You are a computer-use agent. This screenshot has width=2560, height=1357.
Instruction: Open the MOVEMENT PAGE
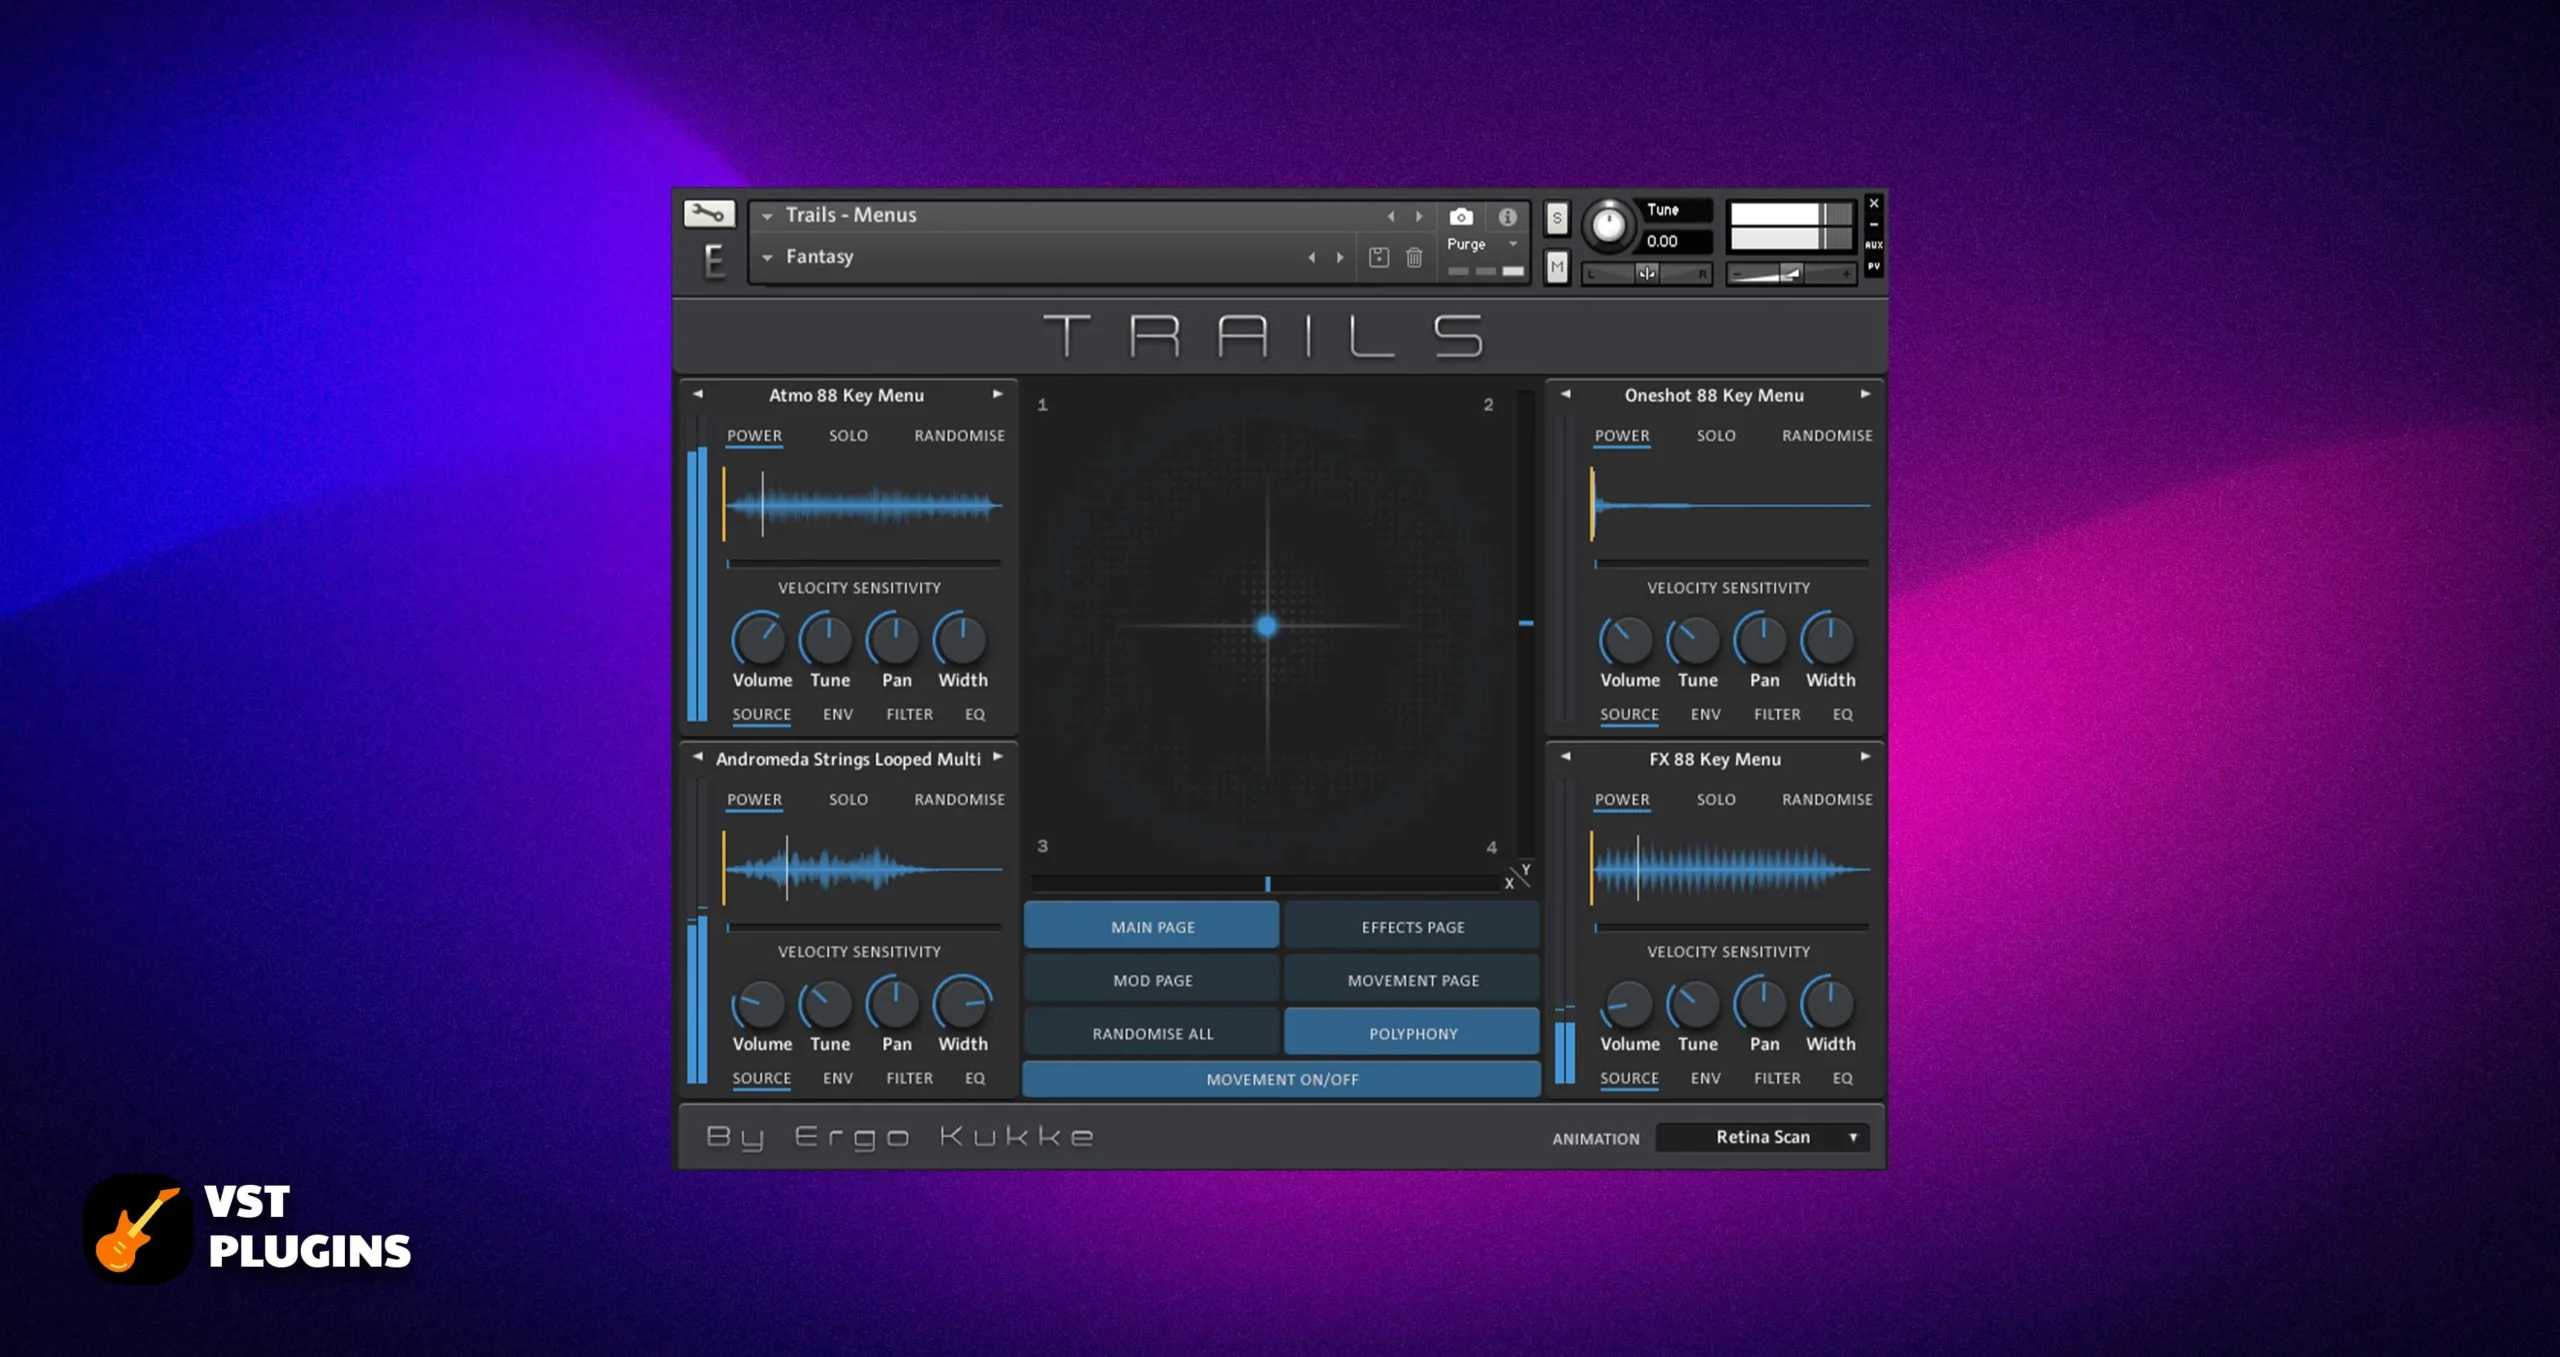click(1412, 980)
